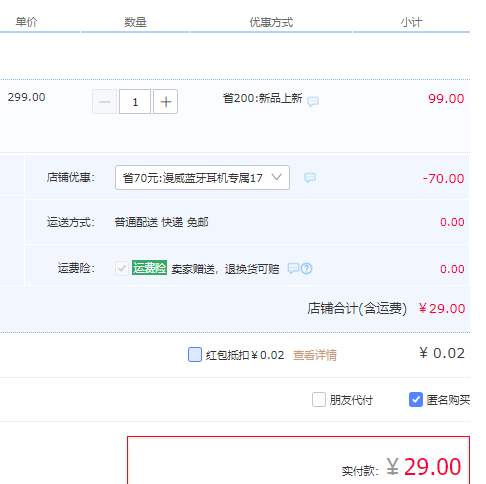Click the comment icon beside 省200:新品上新
This screenshot has width=486, height=484.
313,101
